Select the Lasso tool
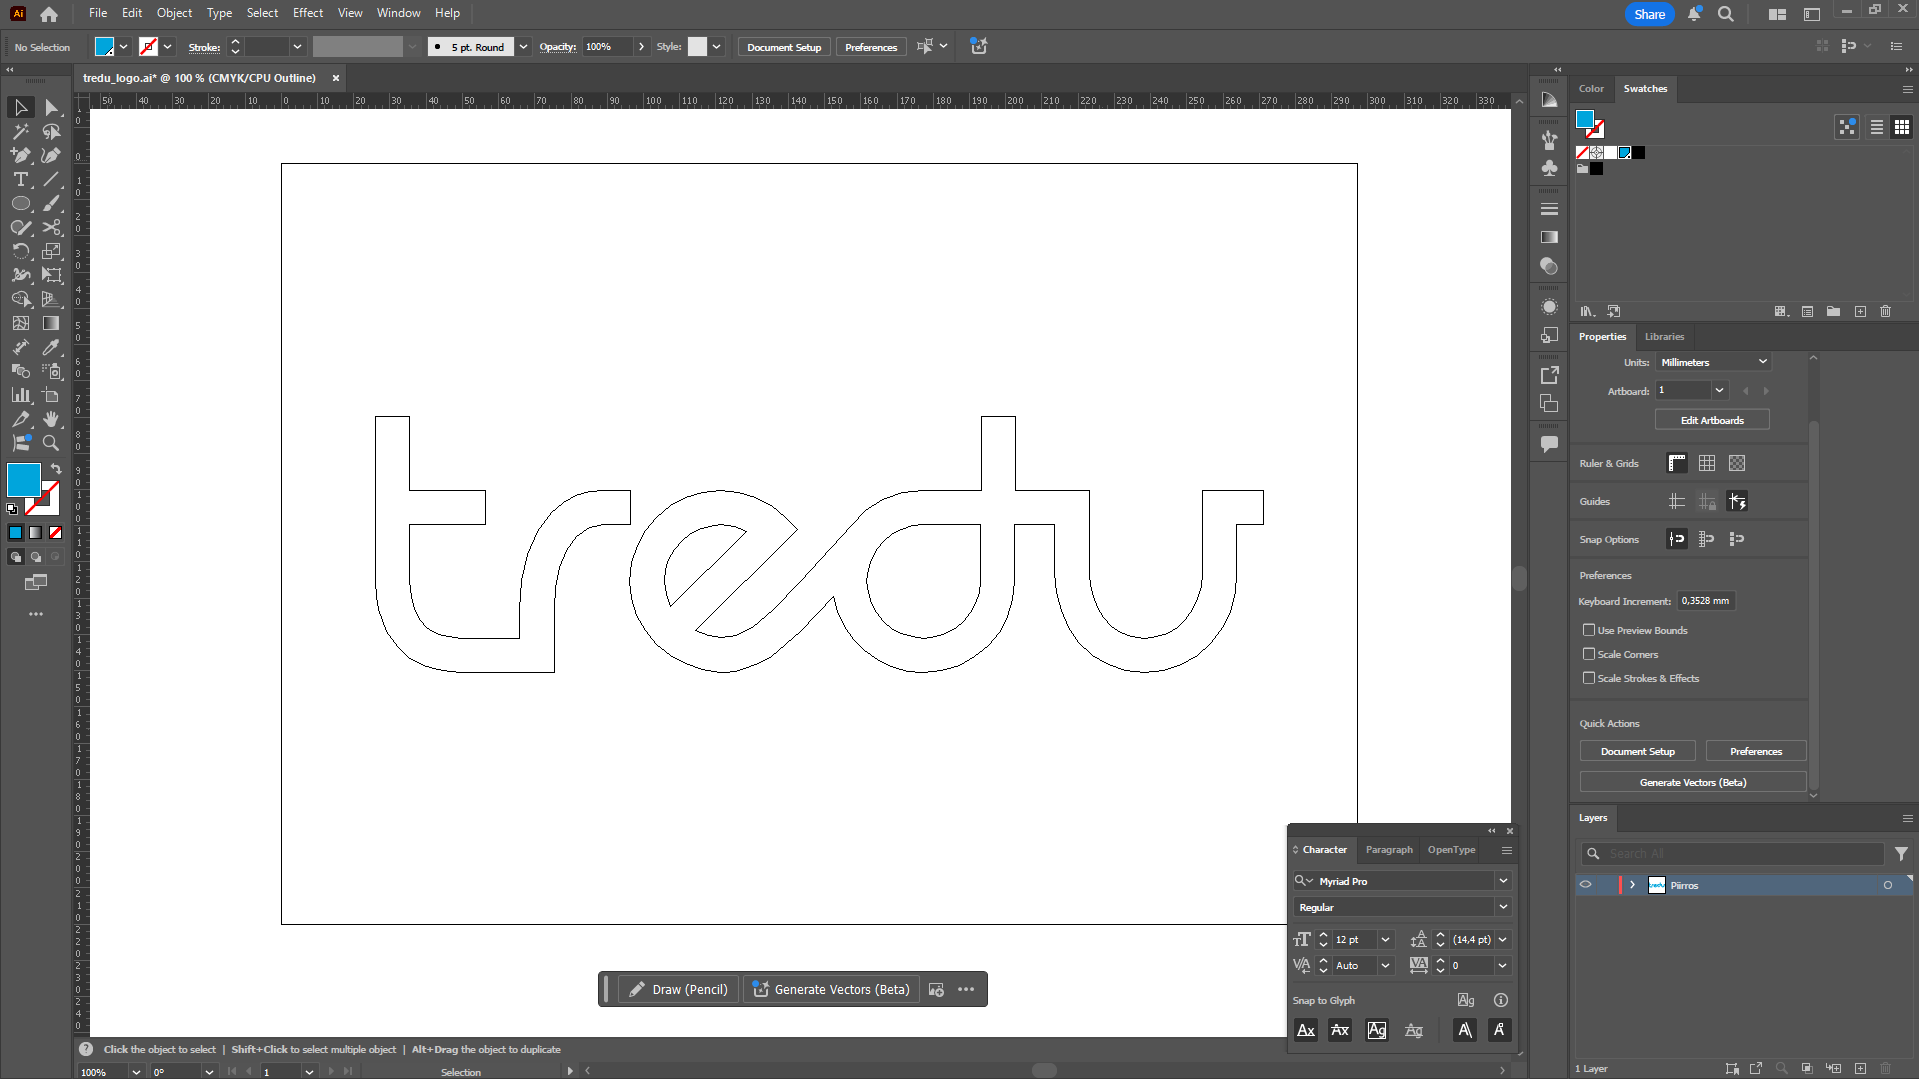The image size is (1919, 1079). [51, 131]
